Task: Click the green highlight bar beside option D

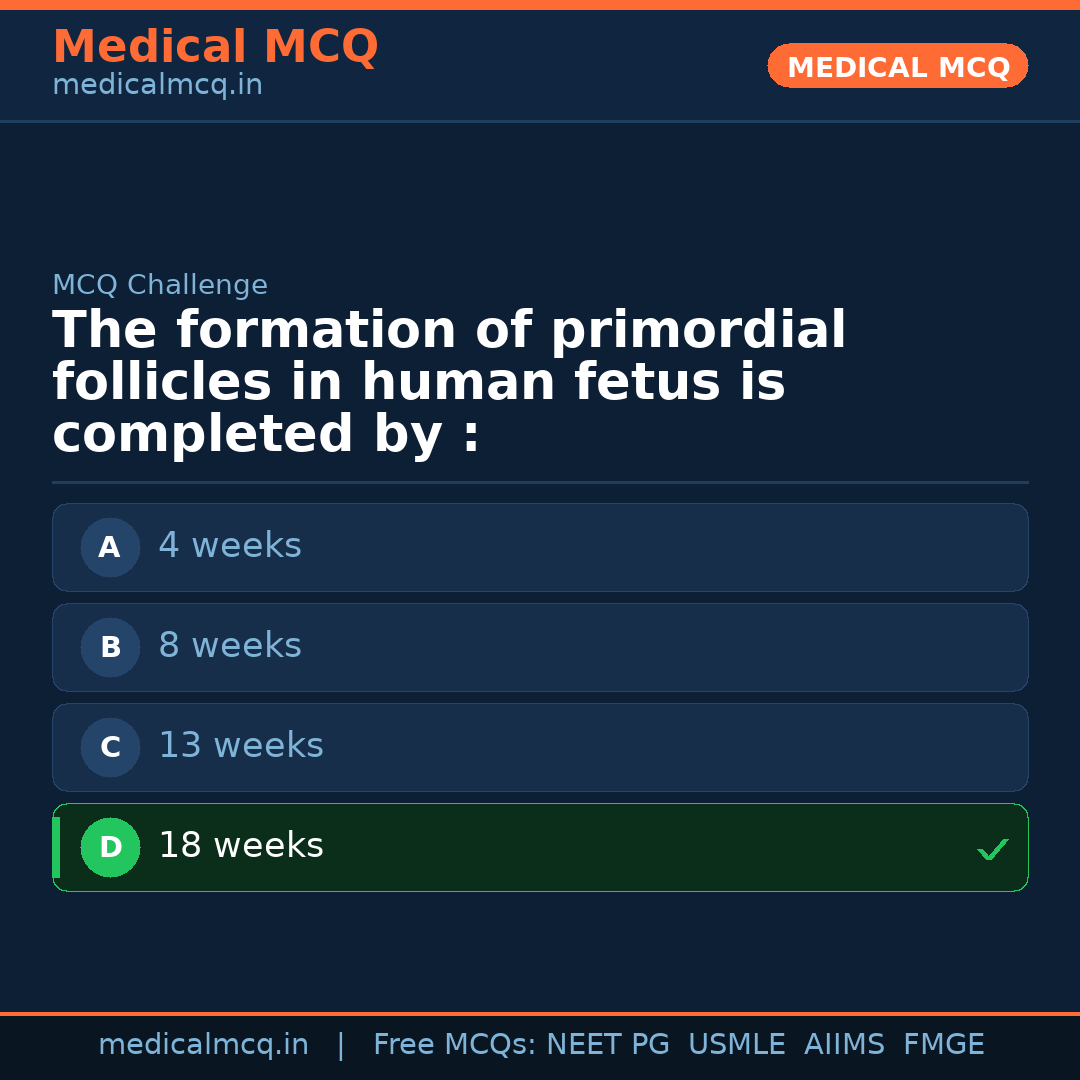Action: point(56,847)
